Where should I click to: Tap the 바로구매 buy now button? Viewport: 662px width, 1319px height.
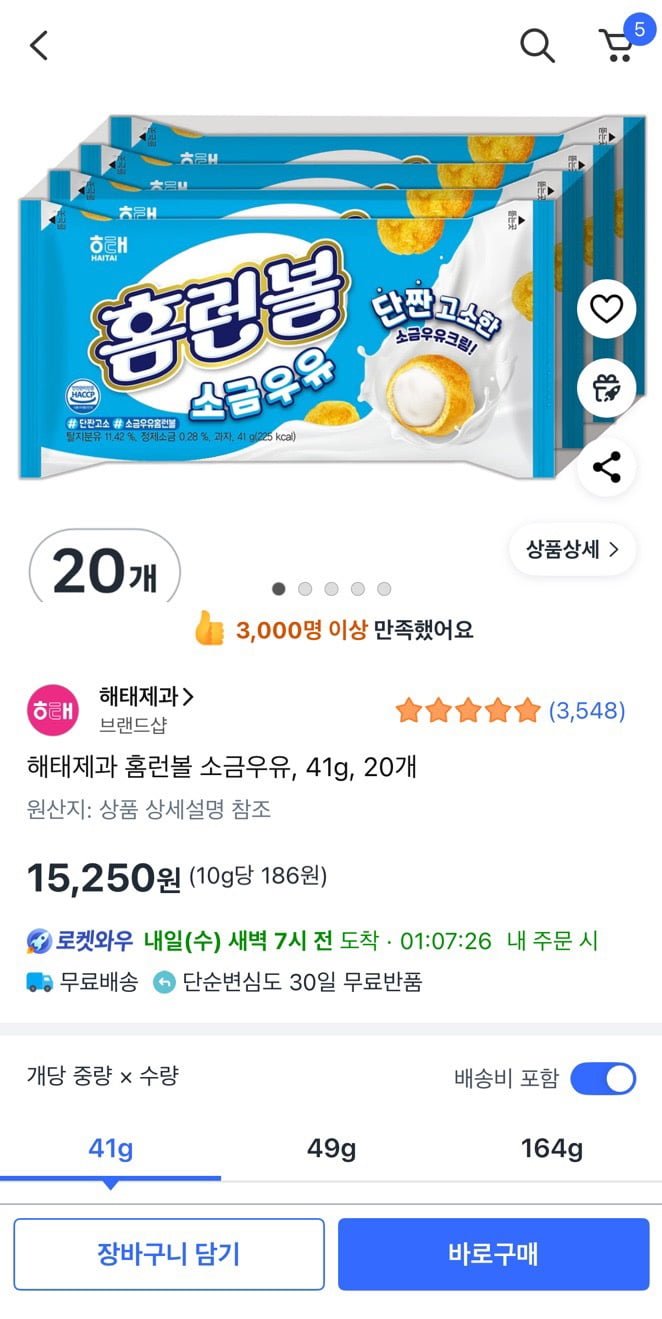pos(493,1254)
